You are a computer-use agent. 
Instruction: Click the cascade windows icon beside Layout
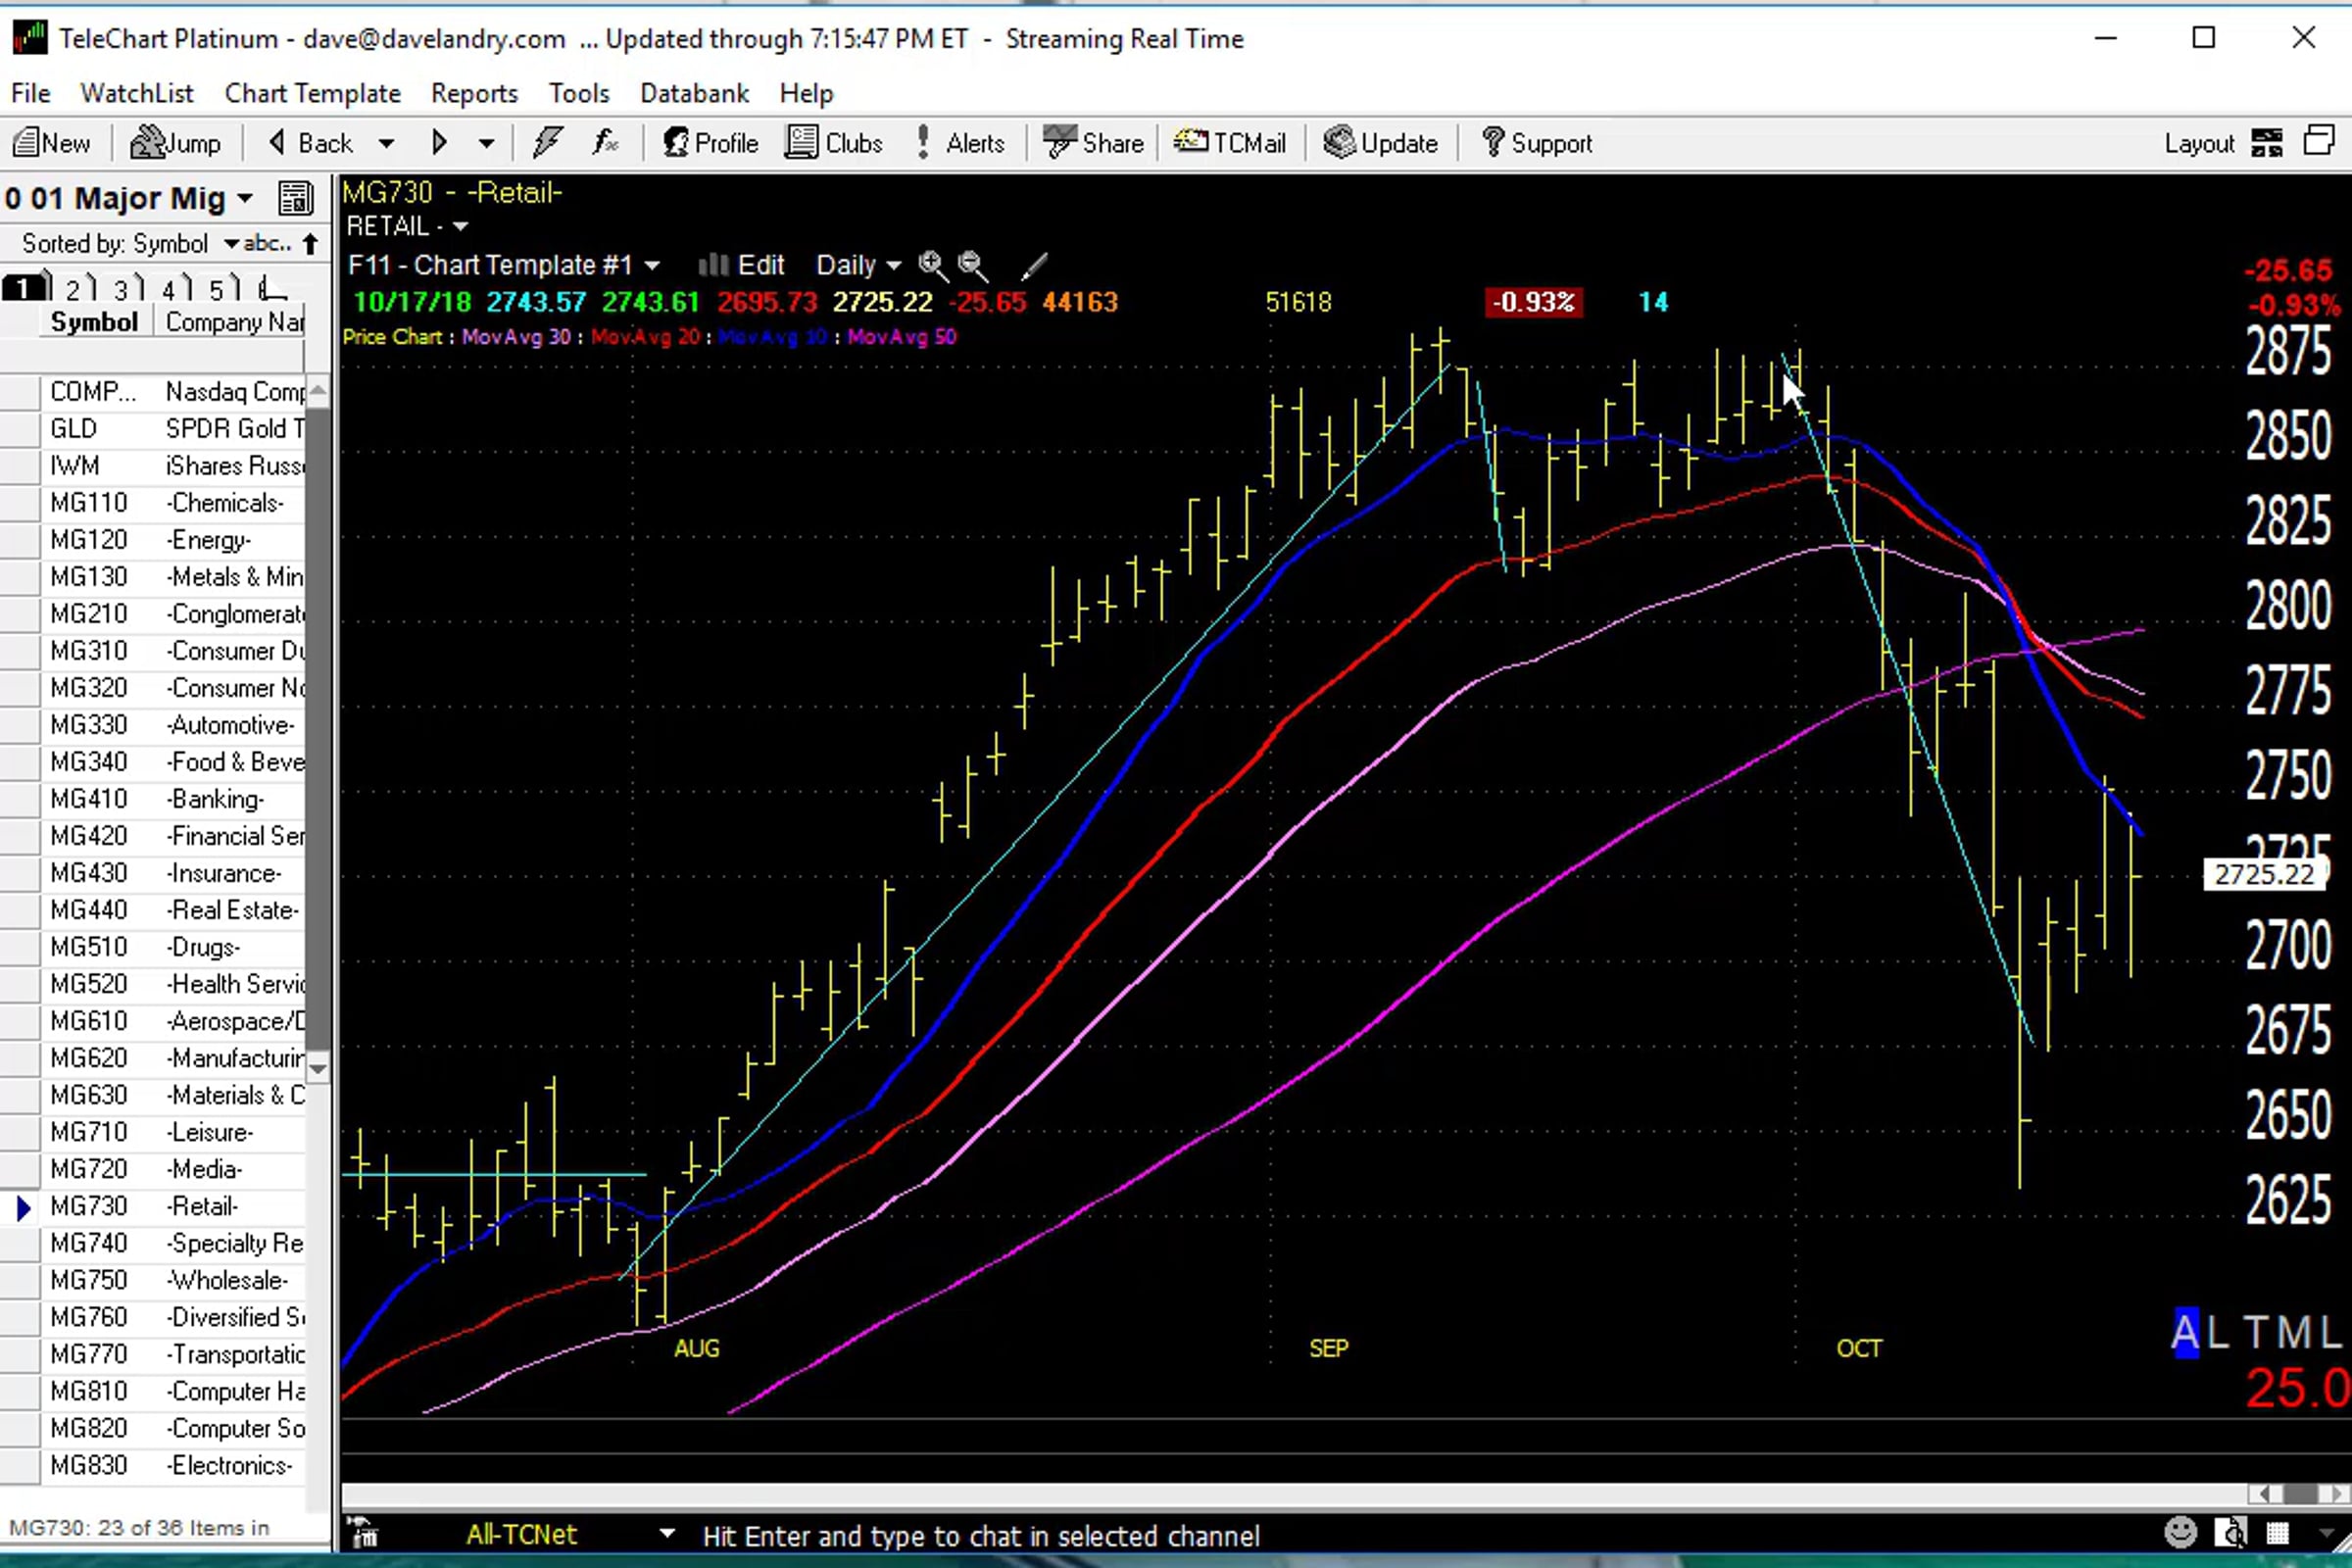[x=2319, y=141]
